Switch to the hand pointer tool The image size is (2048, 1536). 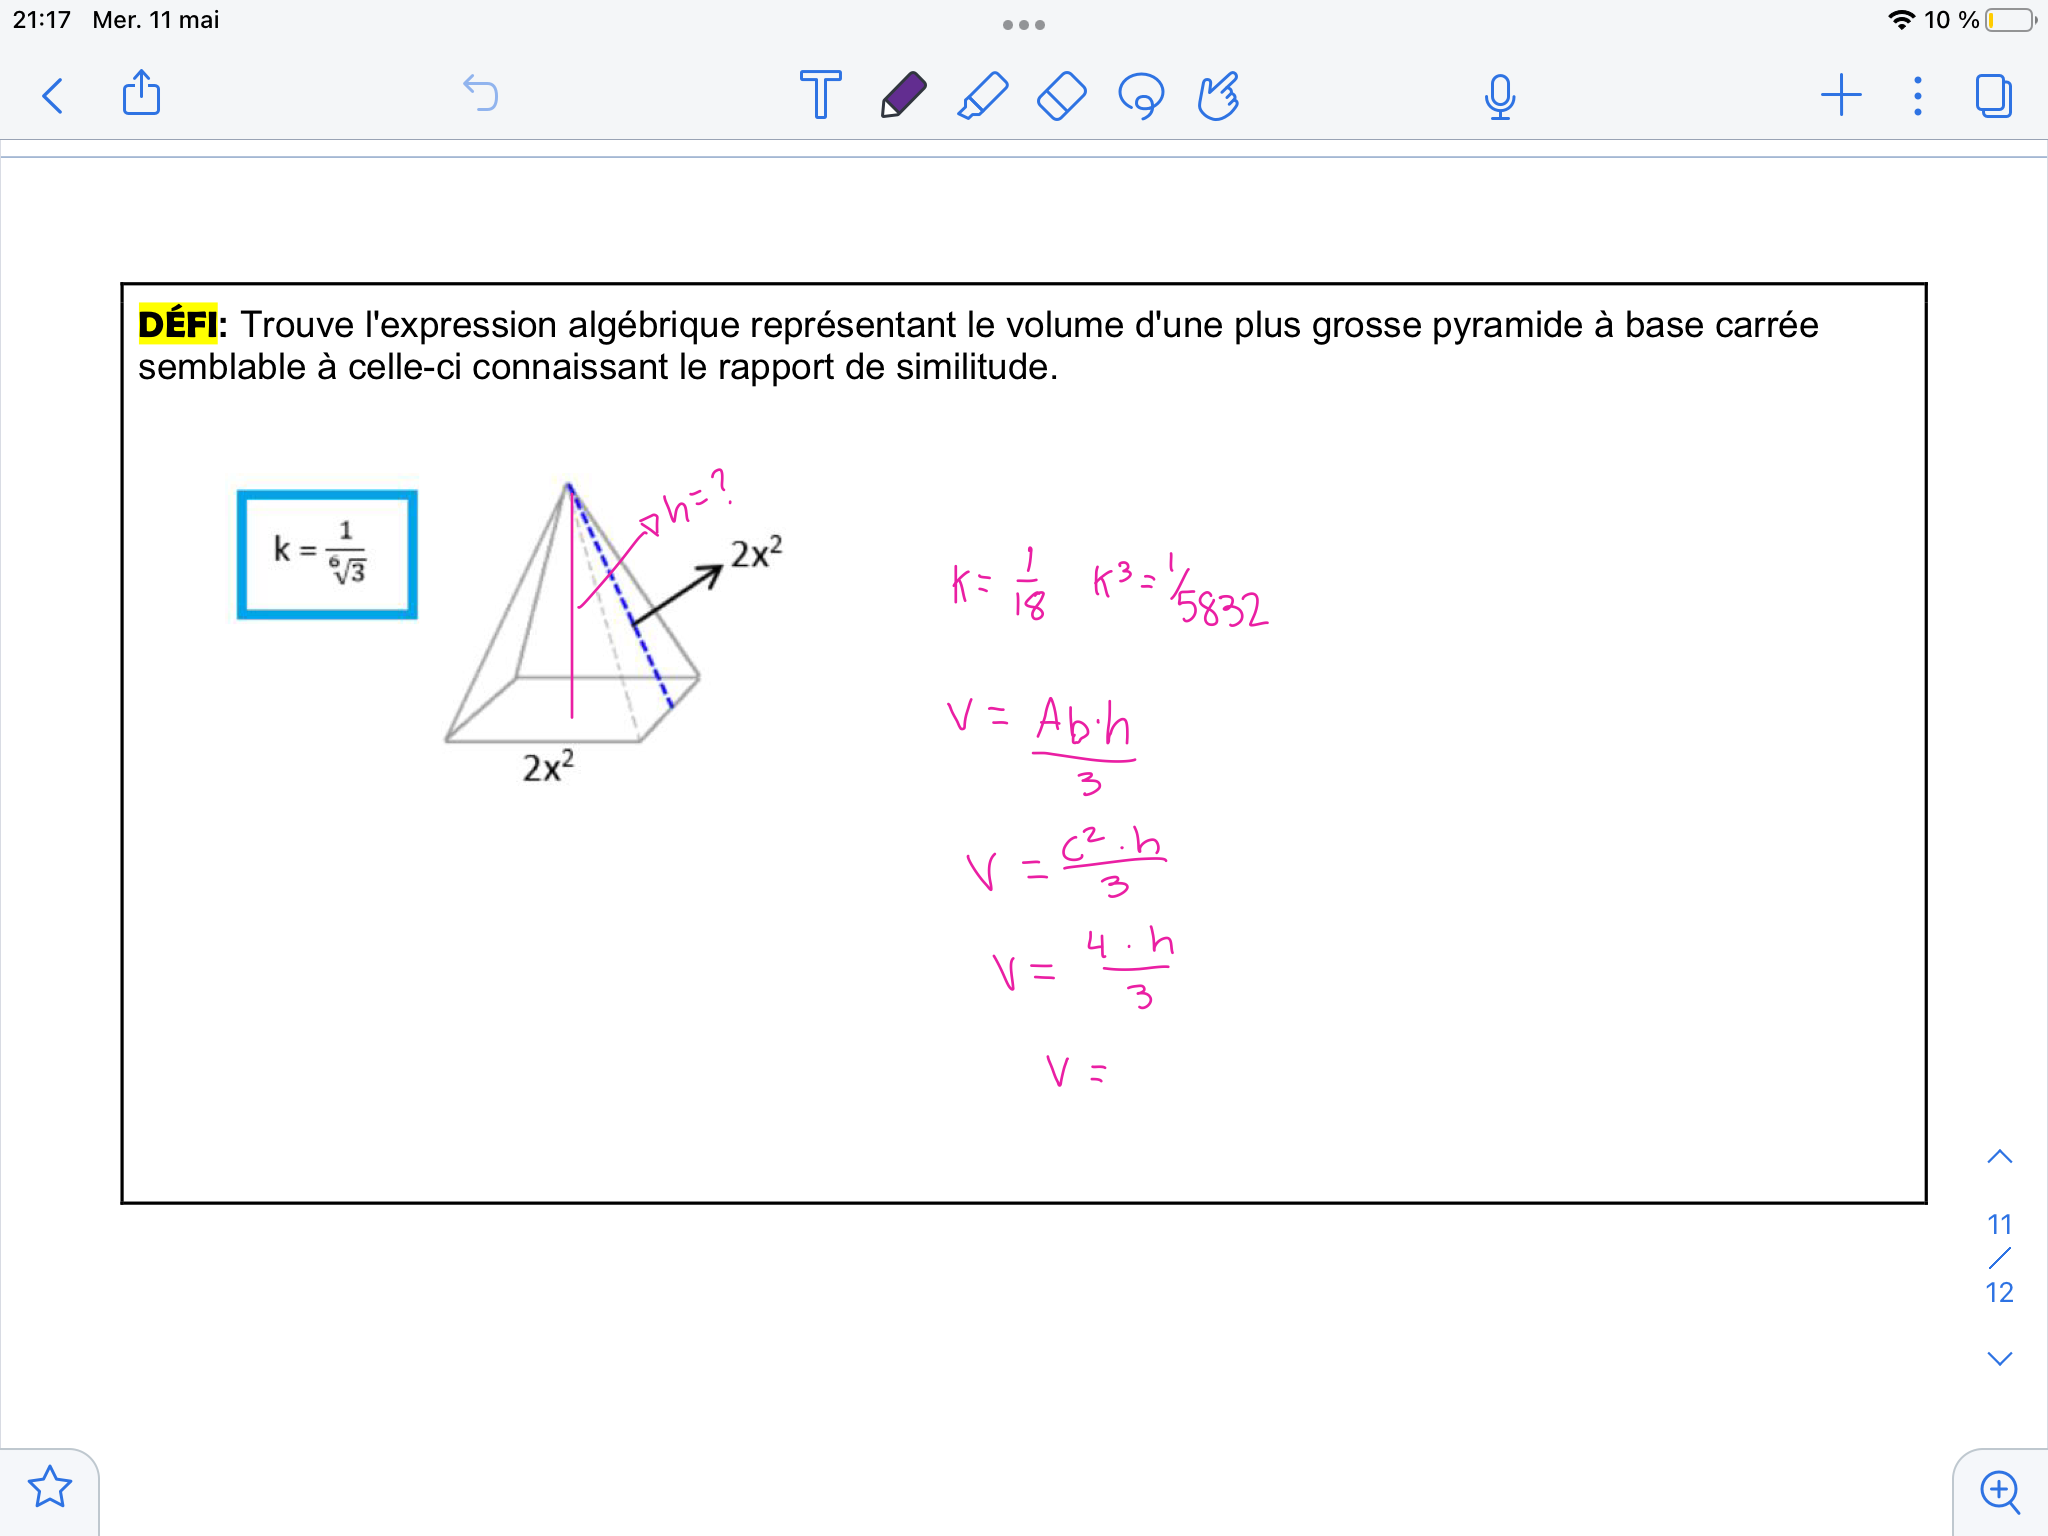(1219, 96)
